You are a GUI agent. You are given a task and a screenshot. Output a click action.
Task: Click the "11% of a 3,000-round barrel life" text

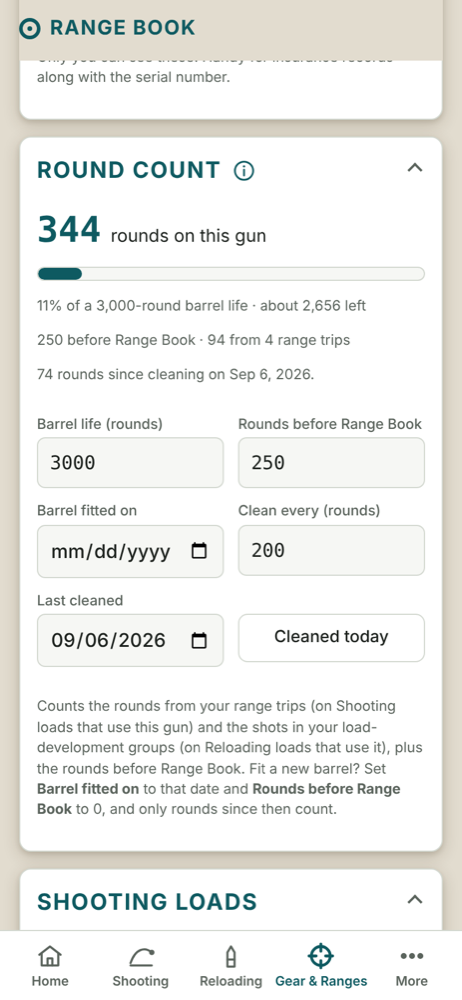coord(142,305)
